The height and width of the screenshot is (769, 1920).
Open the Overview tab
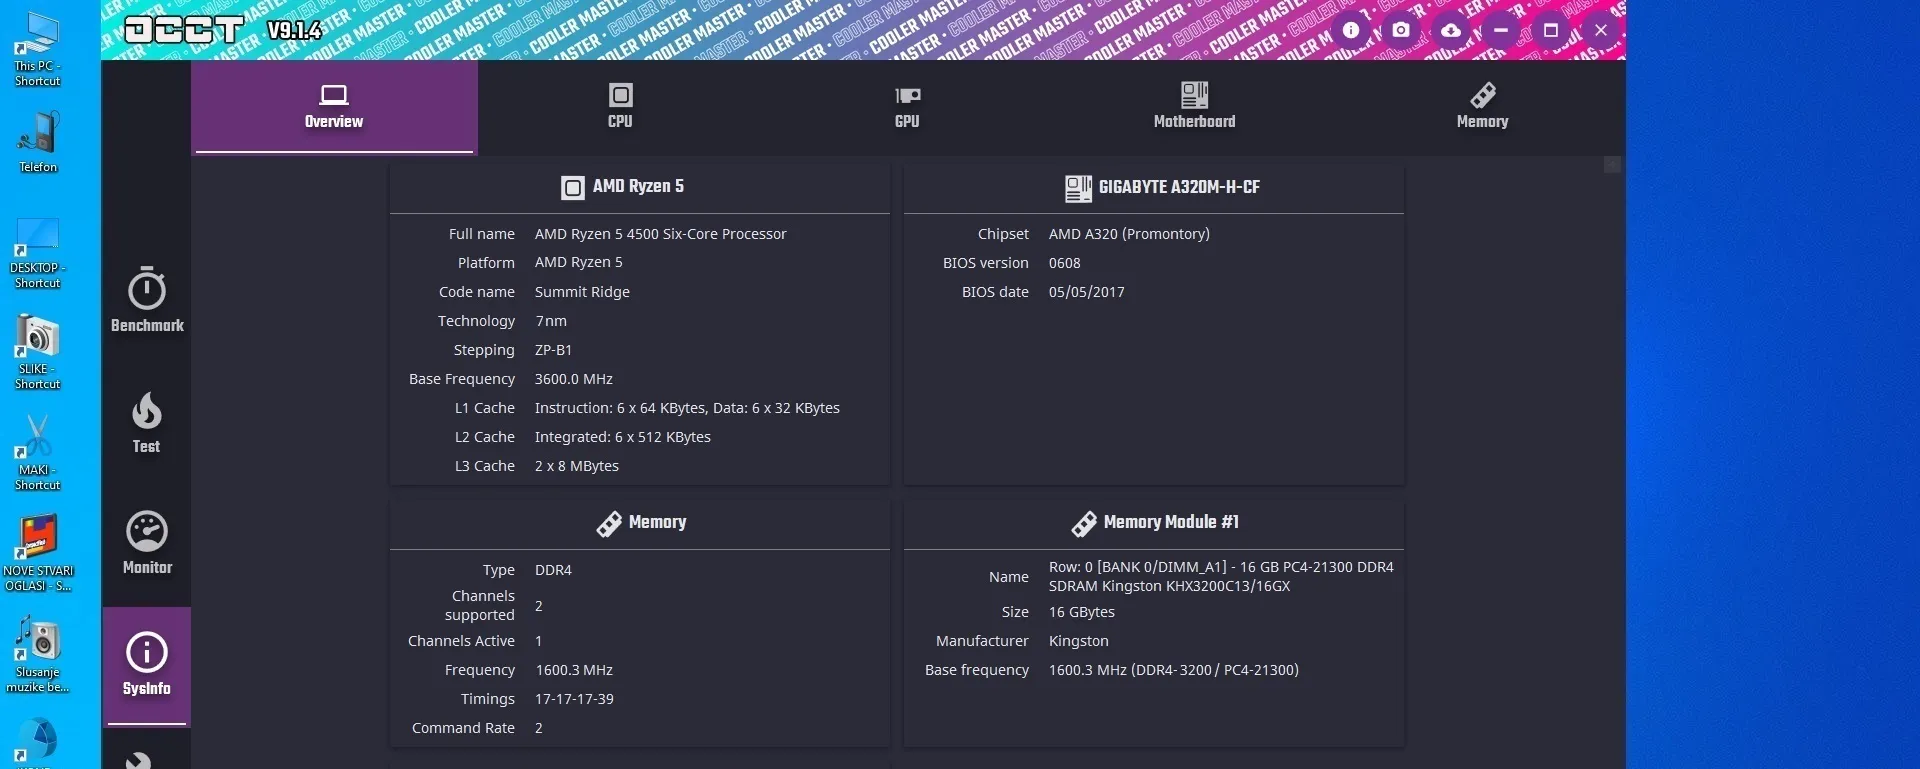[x=334, y=107]
